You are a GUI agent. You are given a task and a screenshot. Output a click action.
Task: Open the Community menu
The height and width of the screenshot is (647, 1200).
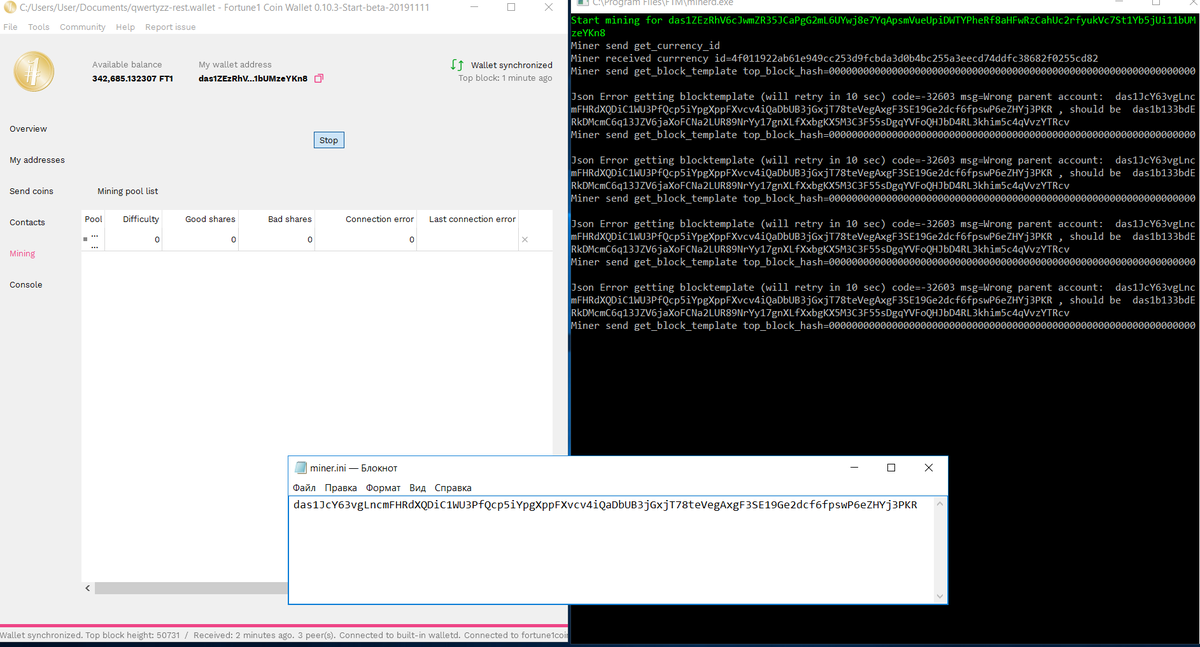click(82, 27)
